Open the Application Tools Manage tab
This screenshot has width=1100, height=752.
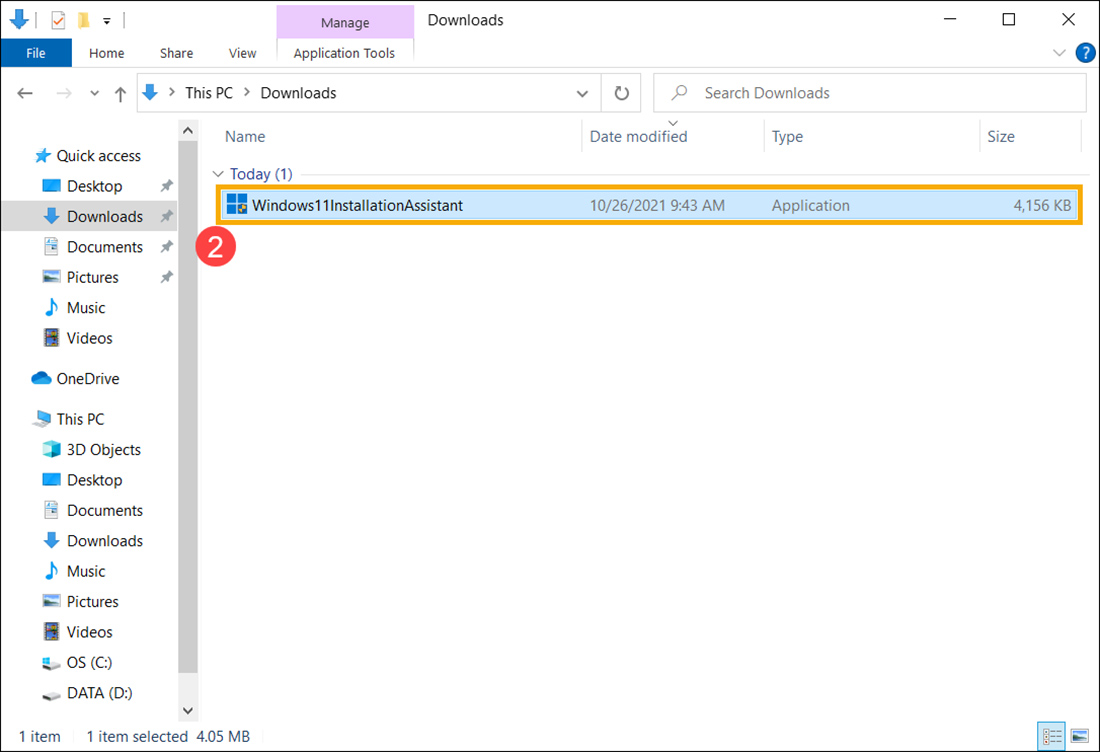[x=345, y=21]
